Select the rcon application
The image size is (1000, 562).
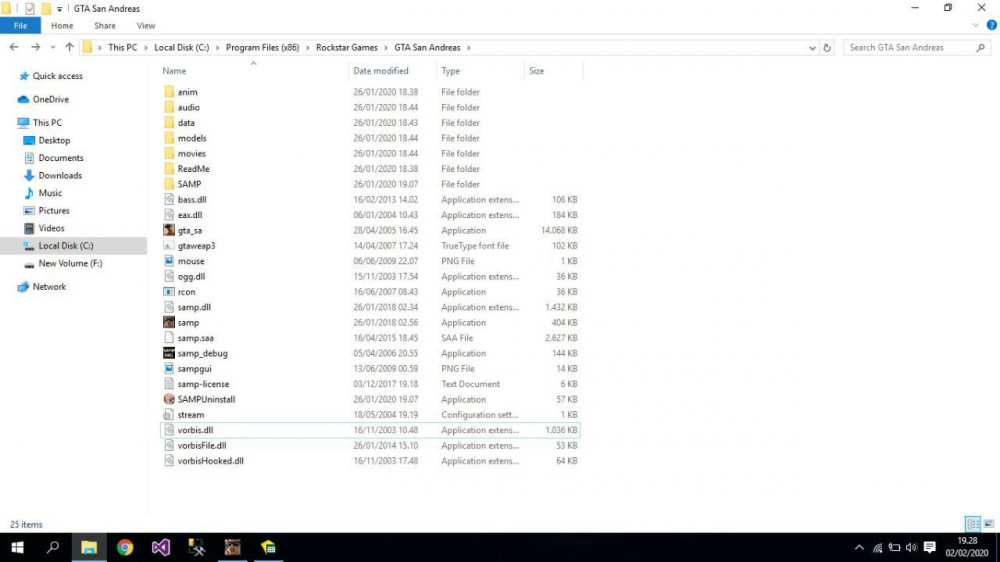coord(186,292)
